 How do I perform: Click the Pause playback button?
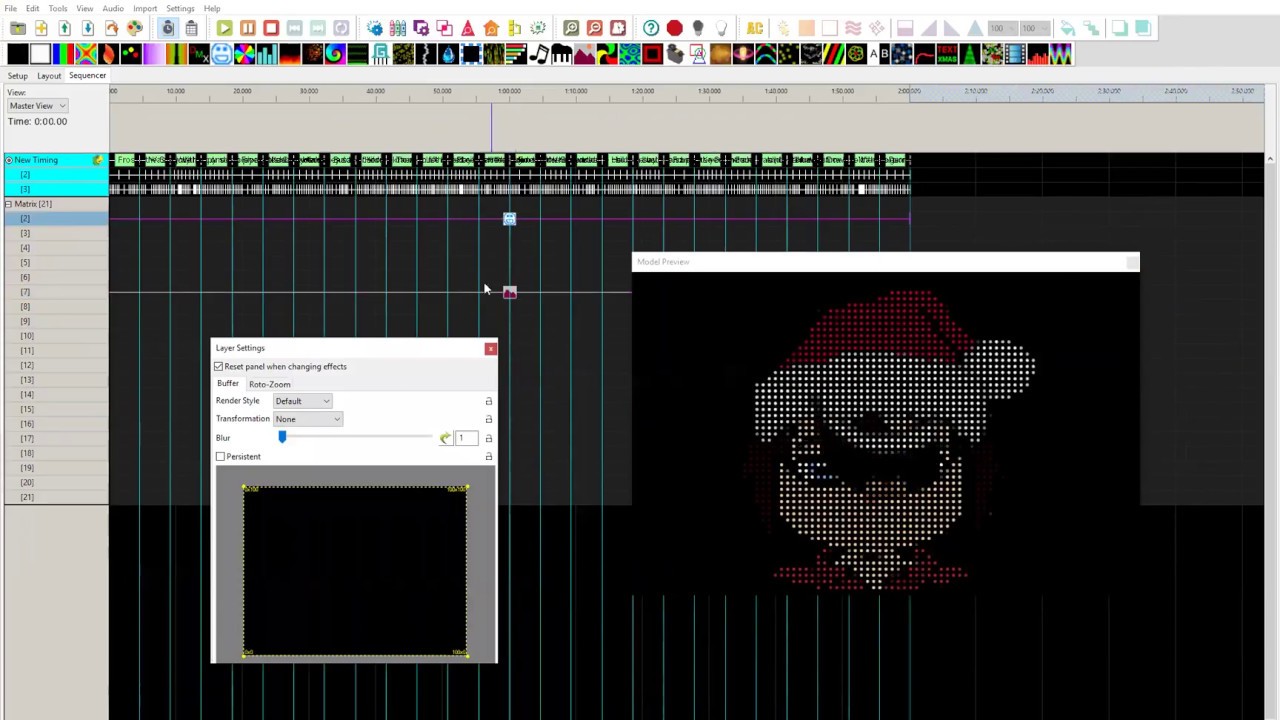pos(247,28)
